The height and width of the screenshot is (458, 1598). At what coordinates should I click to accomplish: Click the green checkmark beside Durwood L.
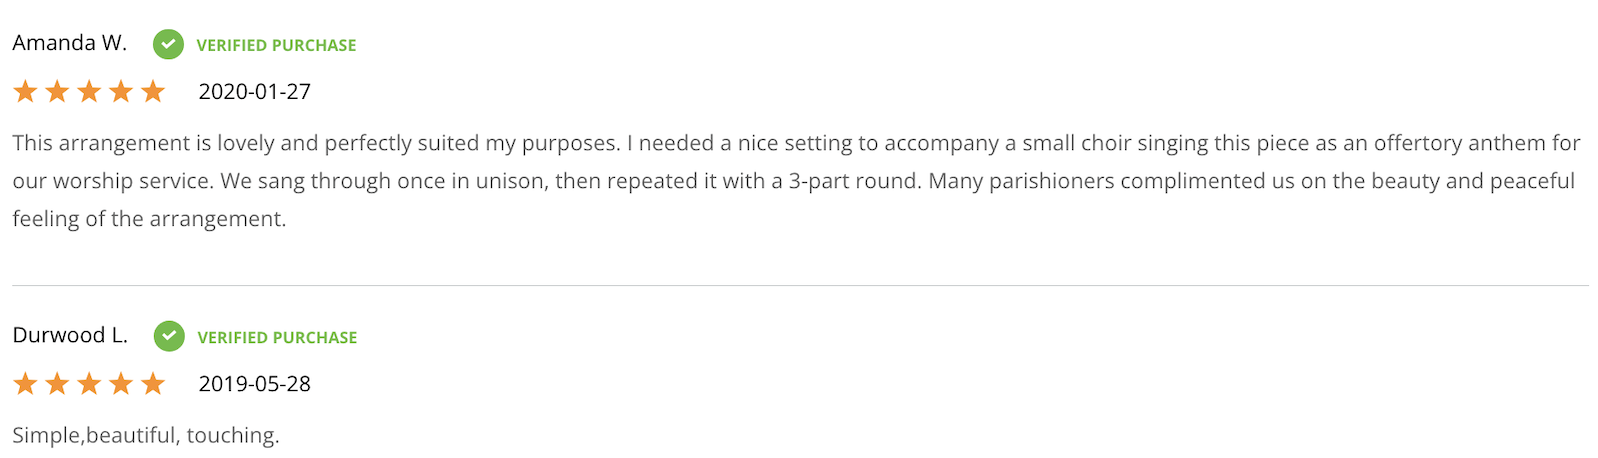point(169,336)
